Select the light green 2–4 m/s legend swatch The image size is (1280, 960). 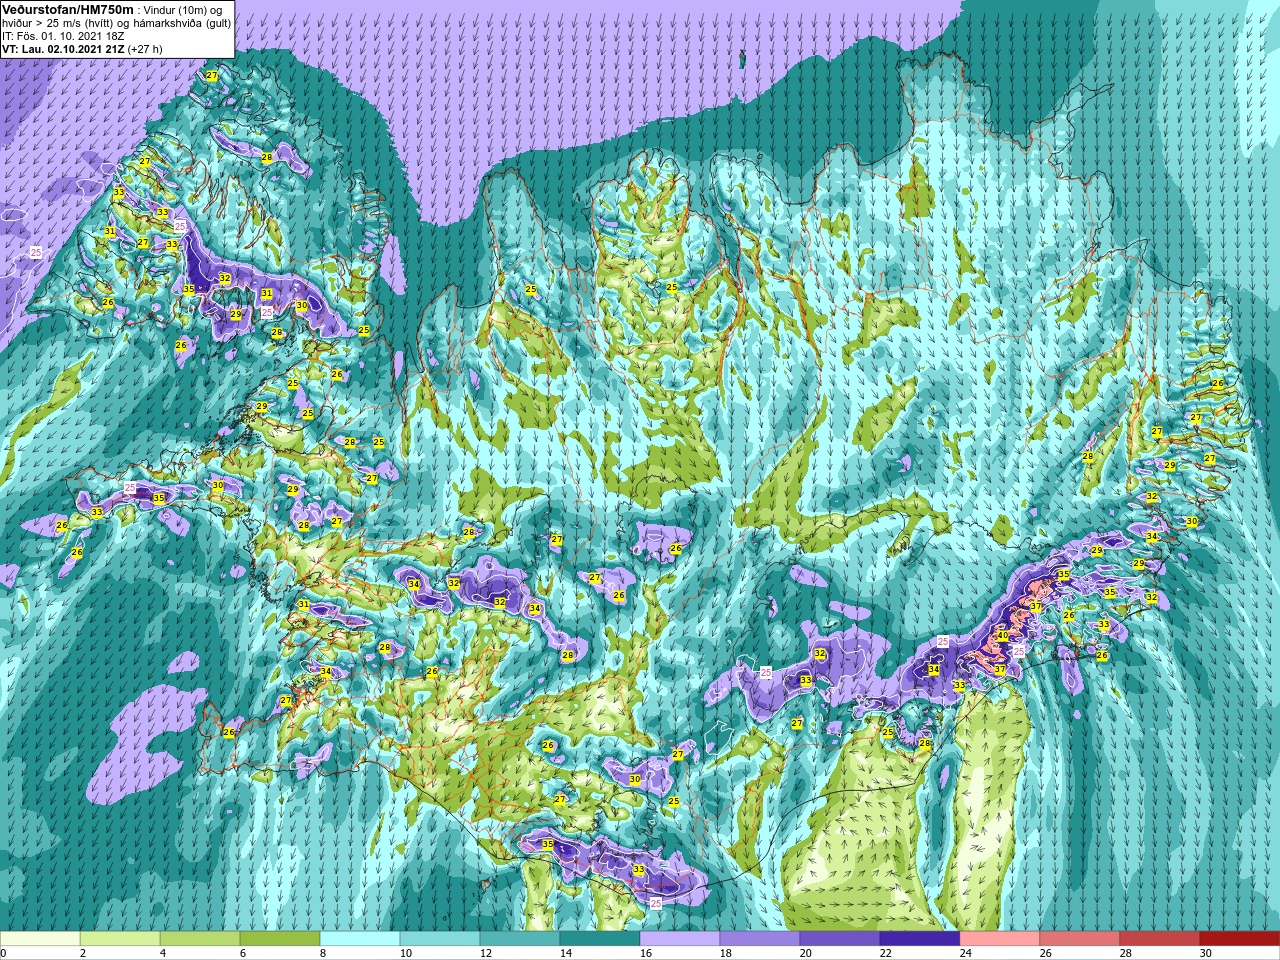click(x=120, y=939)
